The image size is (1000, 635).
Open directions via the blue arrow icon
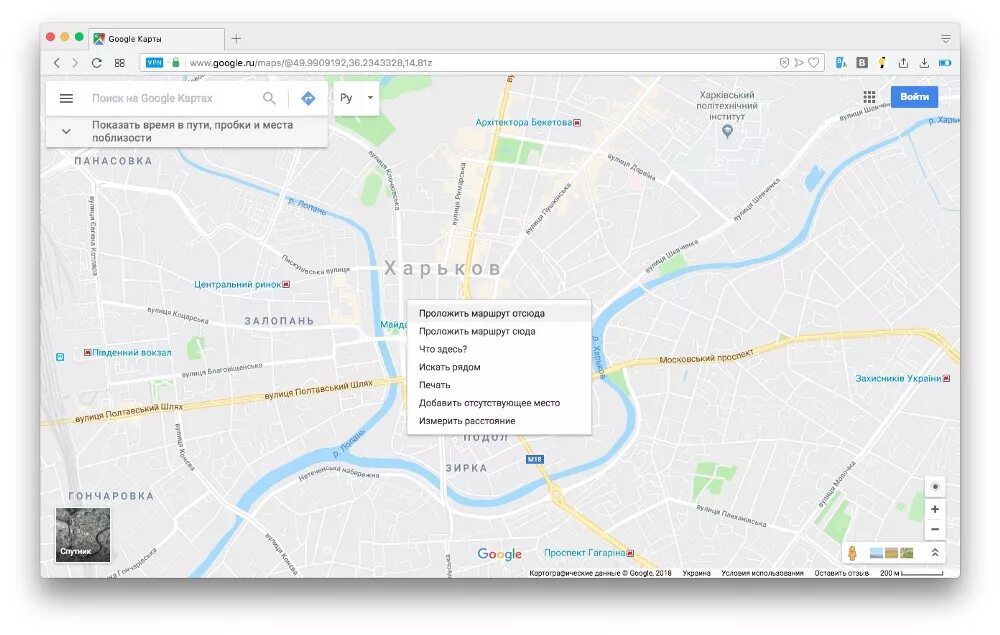click(308, 98)
